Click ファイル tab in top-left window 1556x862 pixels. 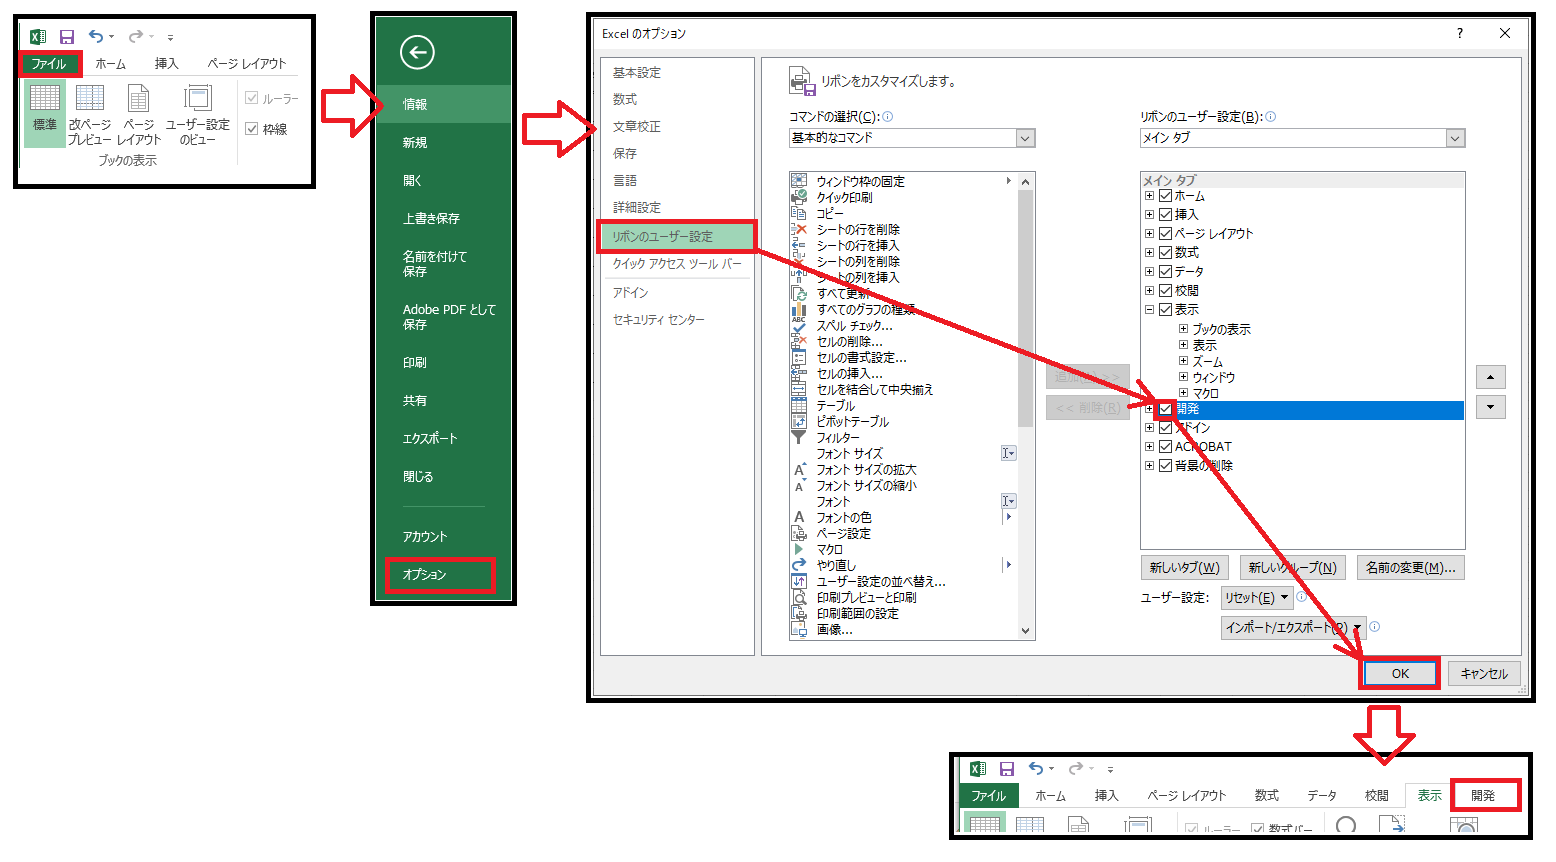pos(49,64)
